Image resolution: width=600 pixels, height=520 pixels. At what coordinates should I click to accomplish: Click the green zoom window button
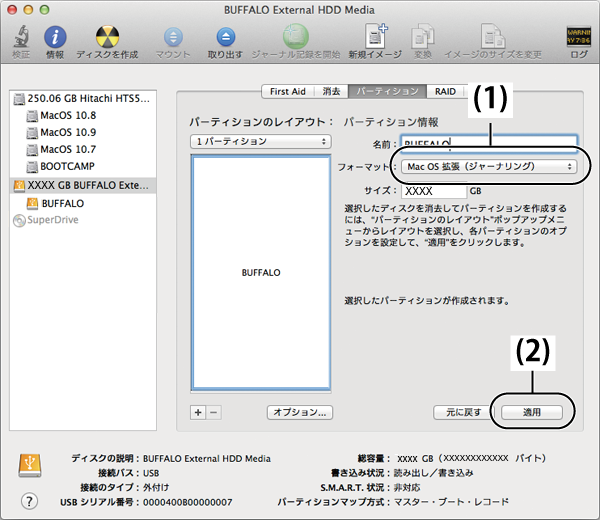(x=44, y=10)
